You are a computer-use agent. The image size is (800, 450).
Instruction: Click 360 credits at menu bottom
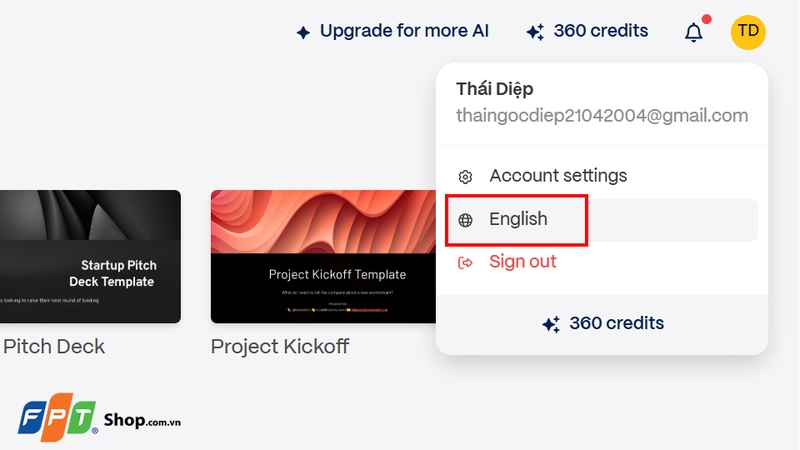click(x=616, y=324)
